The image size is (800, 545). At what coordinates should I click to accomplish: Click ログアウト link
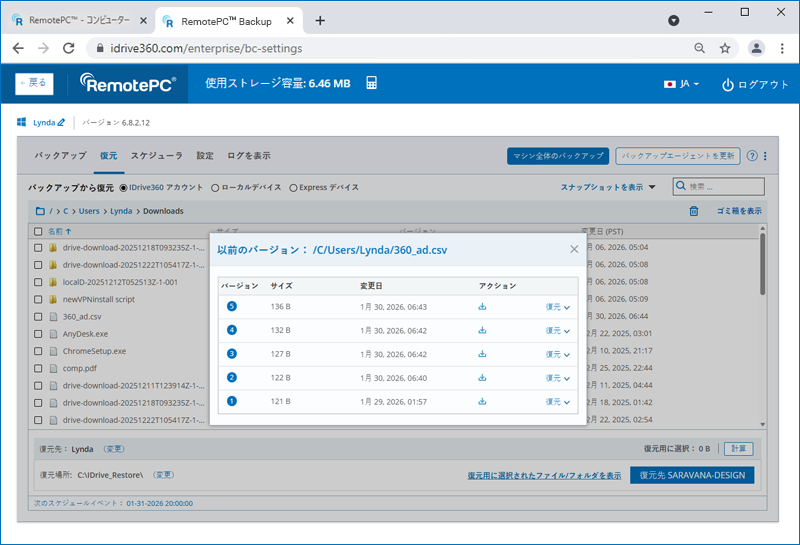[756, 85]
